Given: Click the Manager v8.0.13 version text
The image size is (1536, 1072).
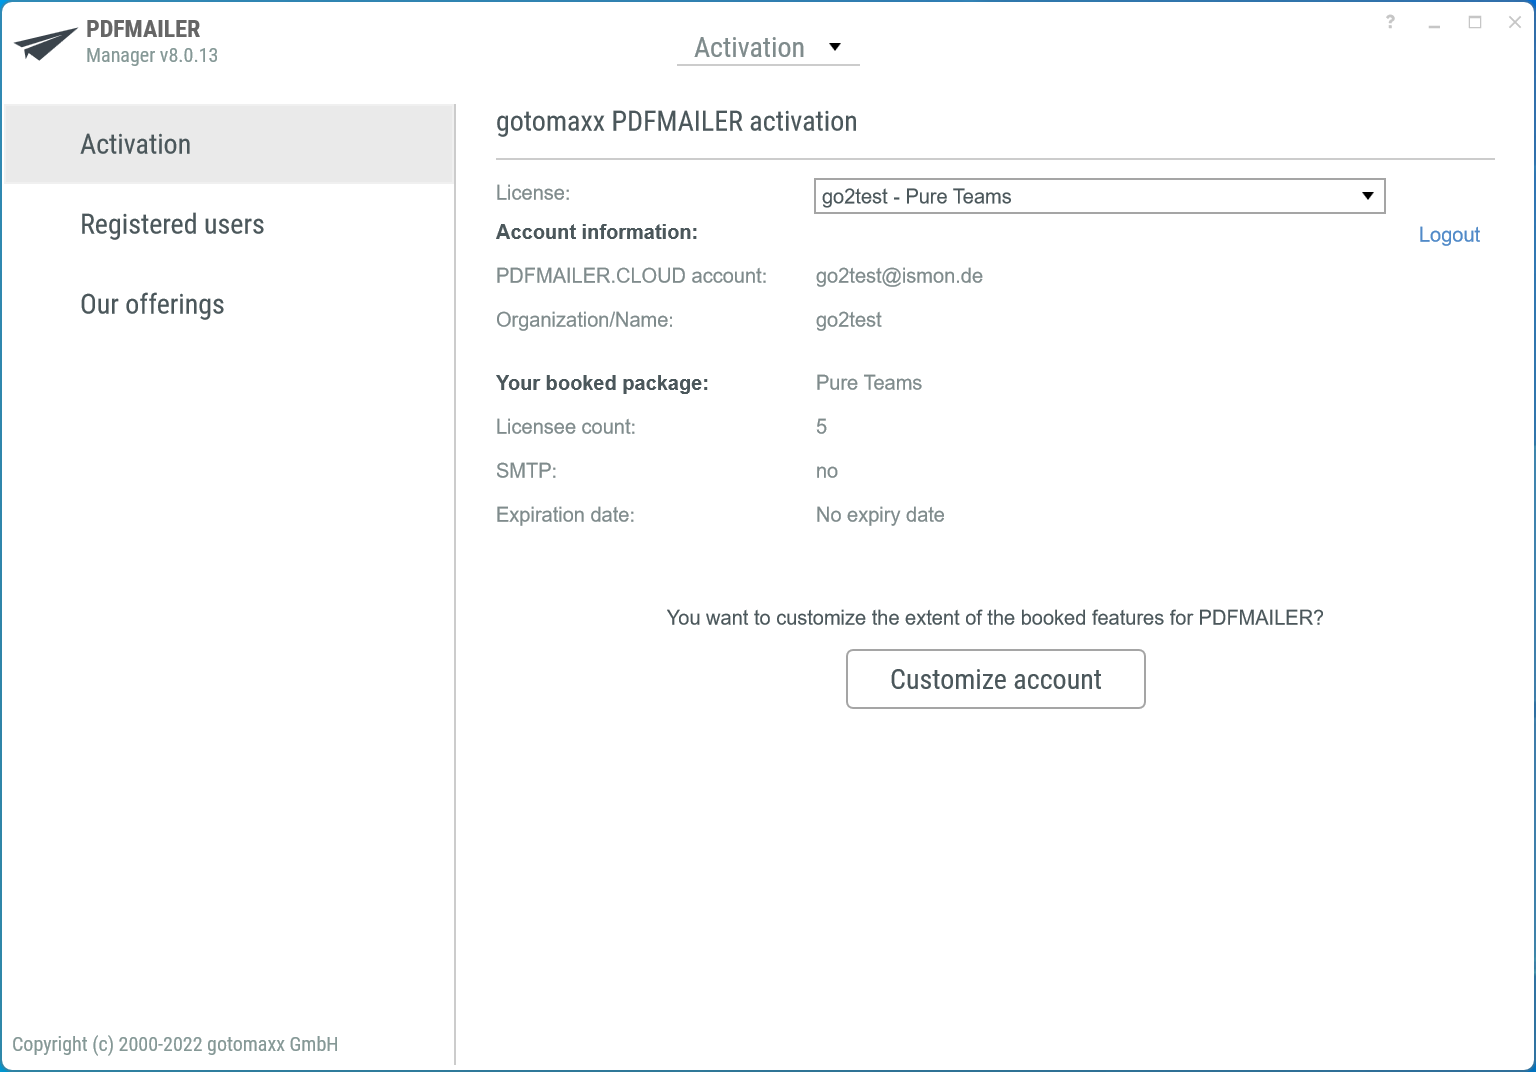Looking at the screenshot, I should tap(152, 55).
